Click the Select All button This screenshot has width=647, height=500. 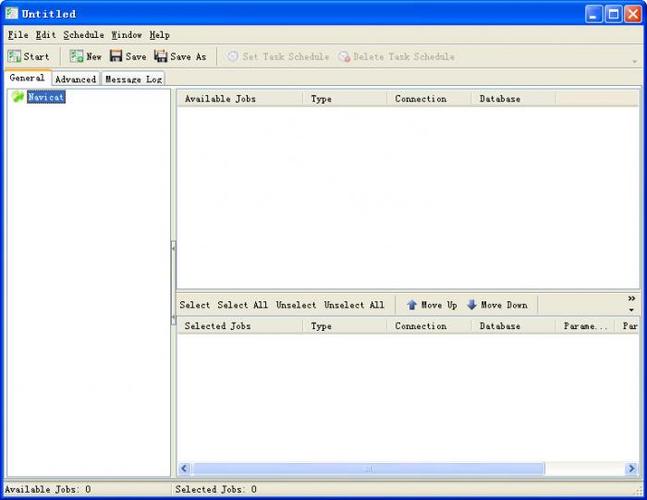[x=243, y=305]
